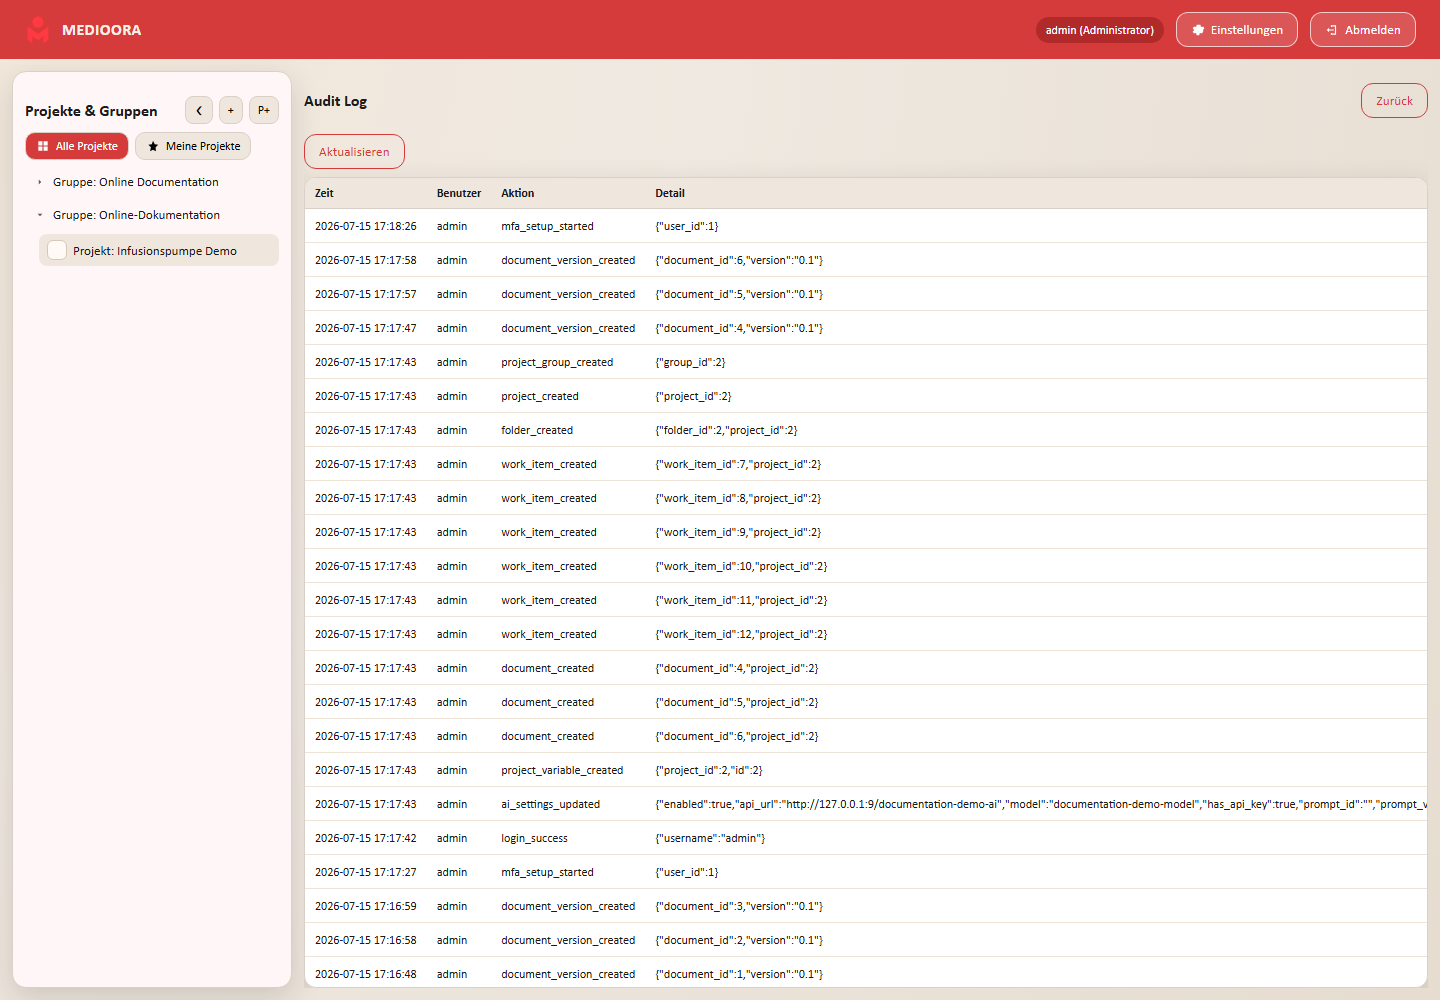Click the star icon on Meine Projekte
The image size is (1440, 1000).
click(x=153, y=146)
